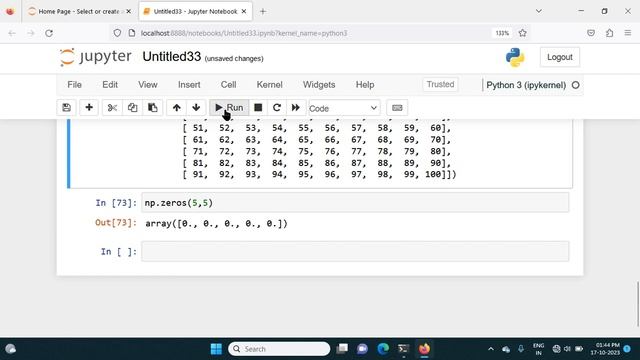Viewport: 640px width, 360px height.
Task: Open the Help menu
Action: point(365,85)
